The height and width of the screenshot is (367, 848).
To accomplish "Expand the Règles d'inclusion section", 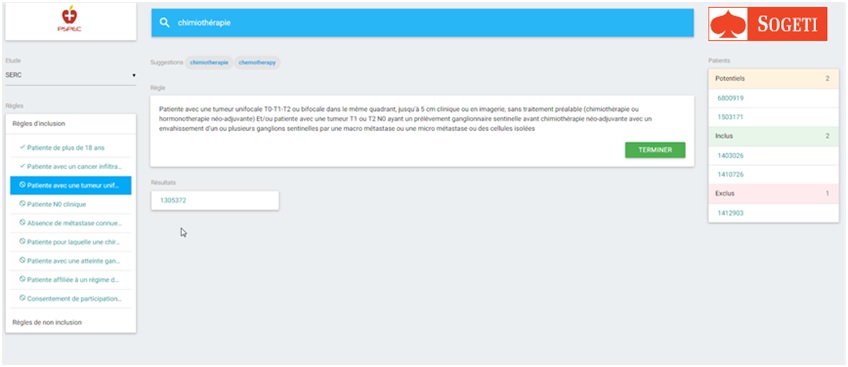I will pos(70,124).
